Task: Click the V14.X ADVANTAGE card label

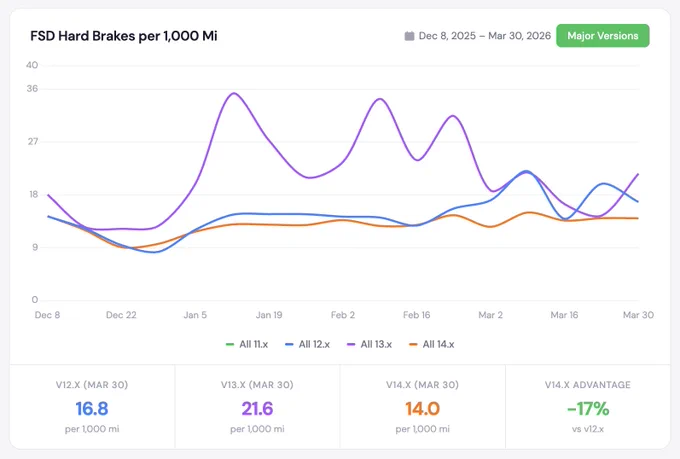Action: pos(588,385)
